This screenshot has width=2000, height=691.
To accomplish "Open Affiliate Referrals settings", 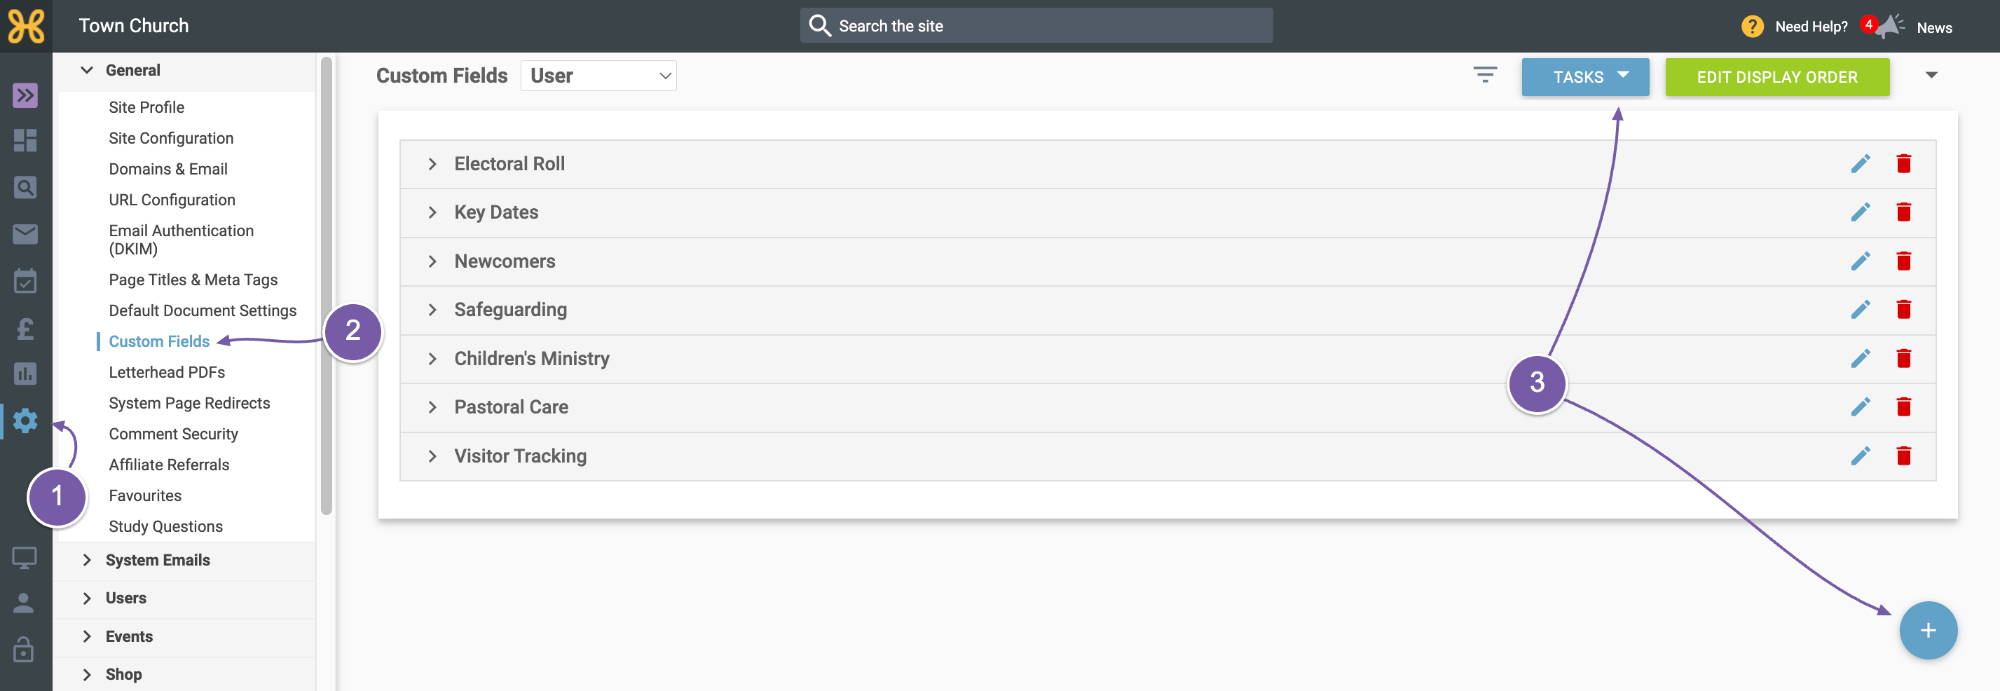I will (x=169, y=465).
